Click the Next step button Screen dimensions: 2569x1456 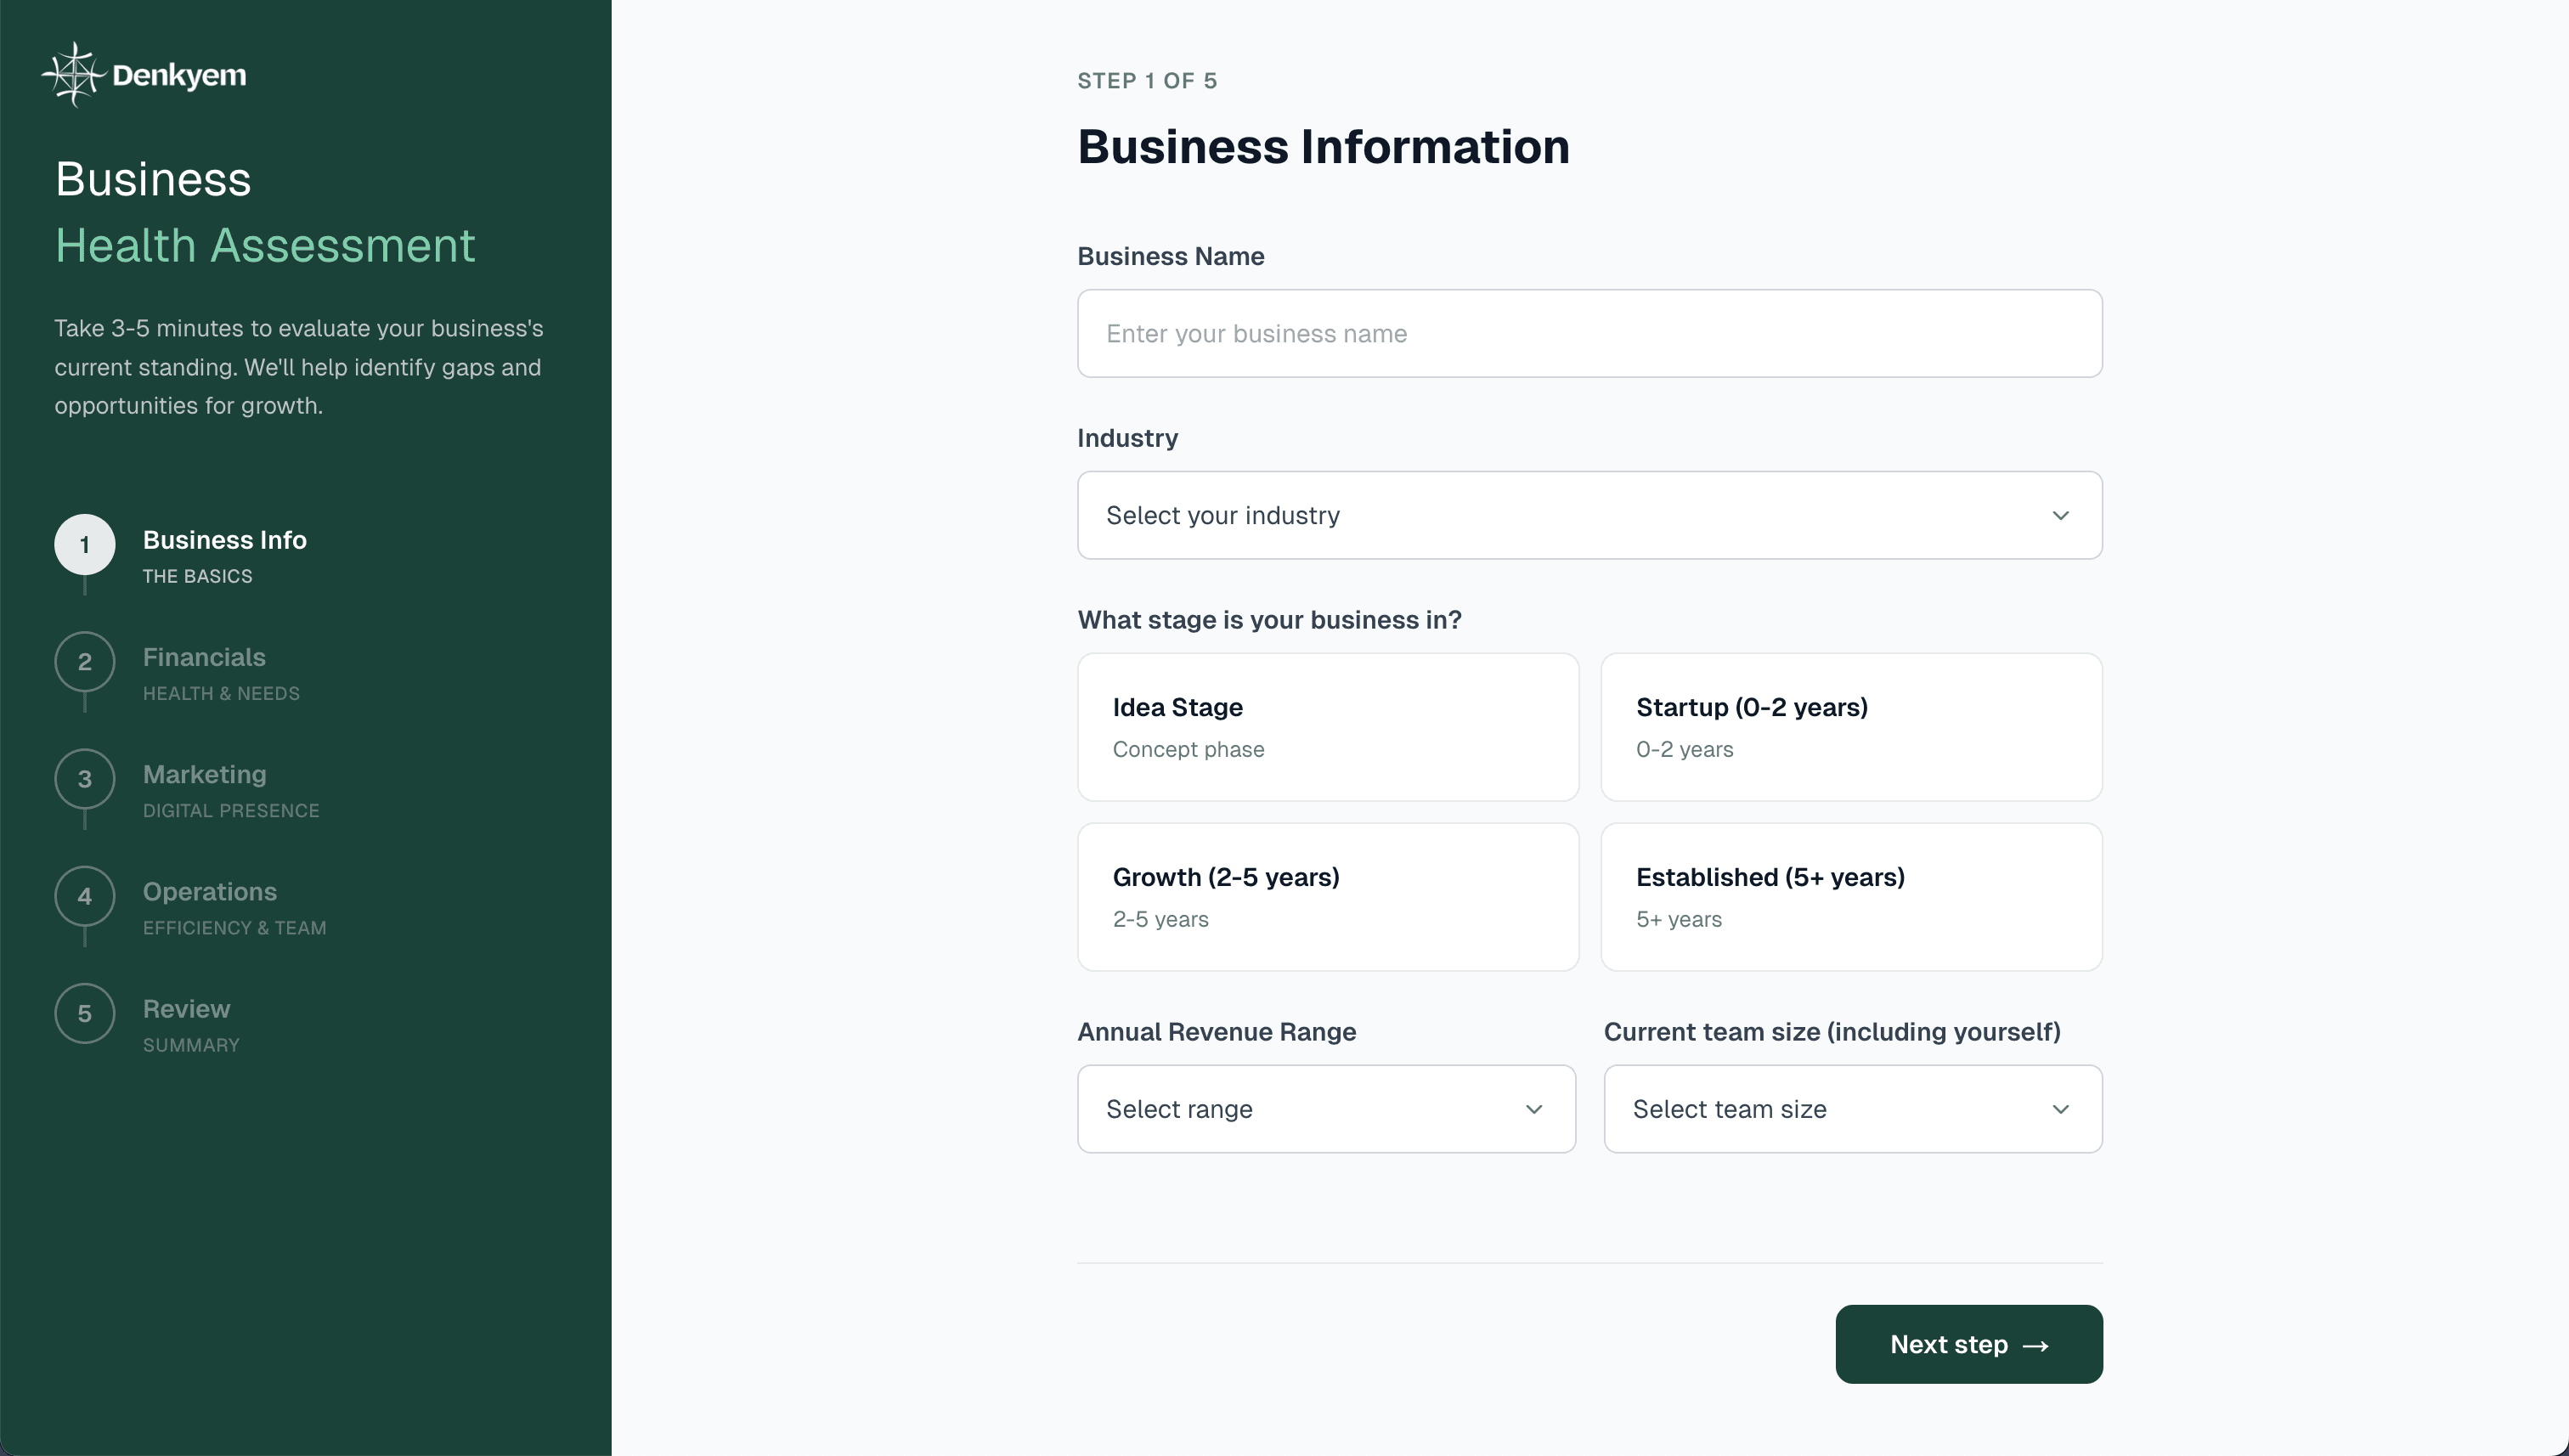click(1968, 1344)
